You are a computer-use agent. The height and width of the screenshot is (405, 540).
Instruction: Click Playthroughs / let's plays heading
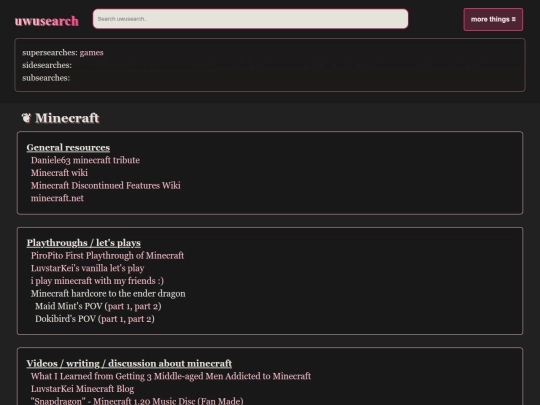click(84, 243)
